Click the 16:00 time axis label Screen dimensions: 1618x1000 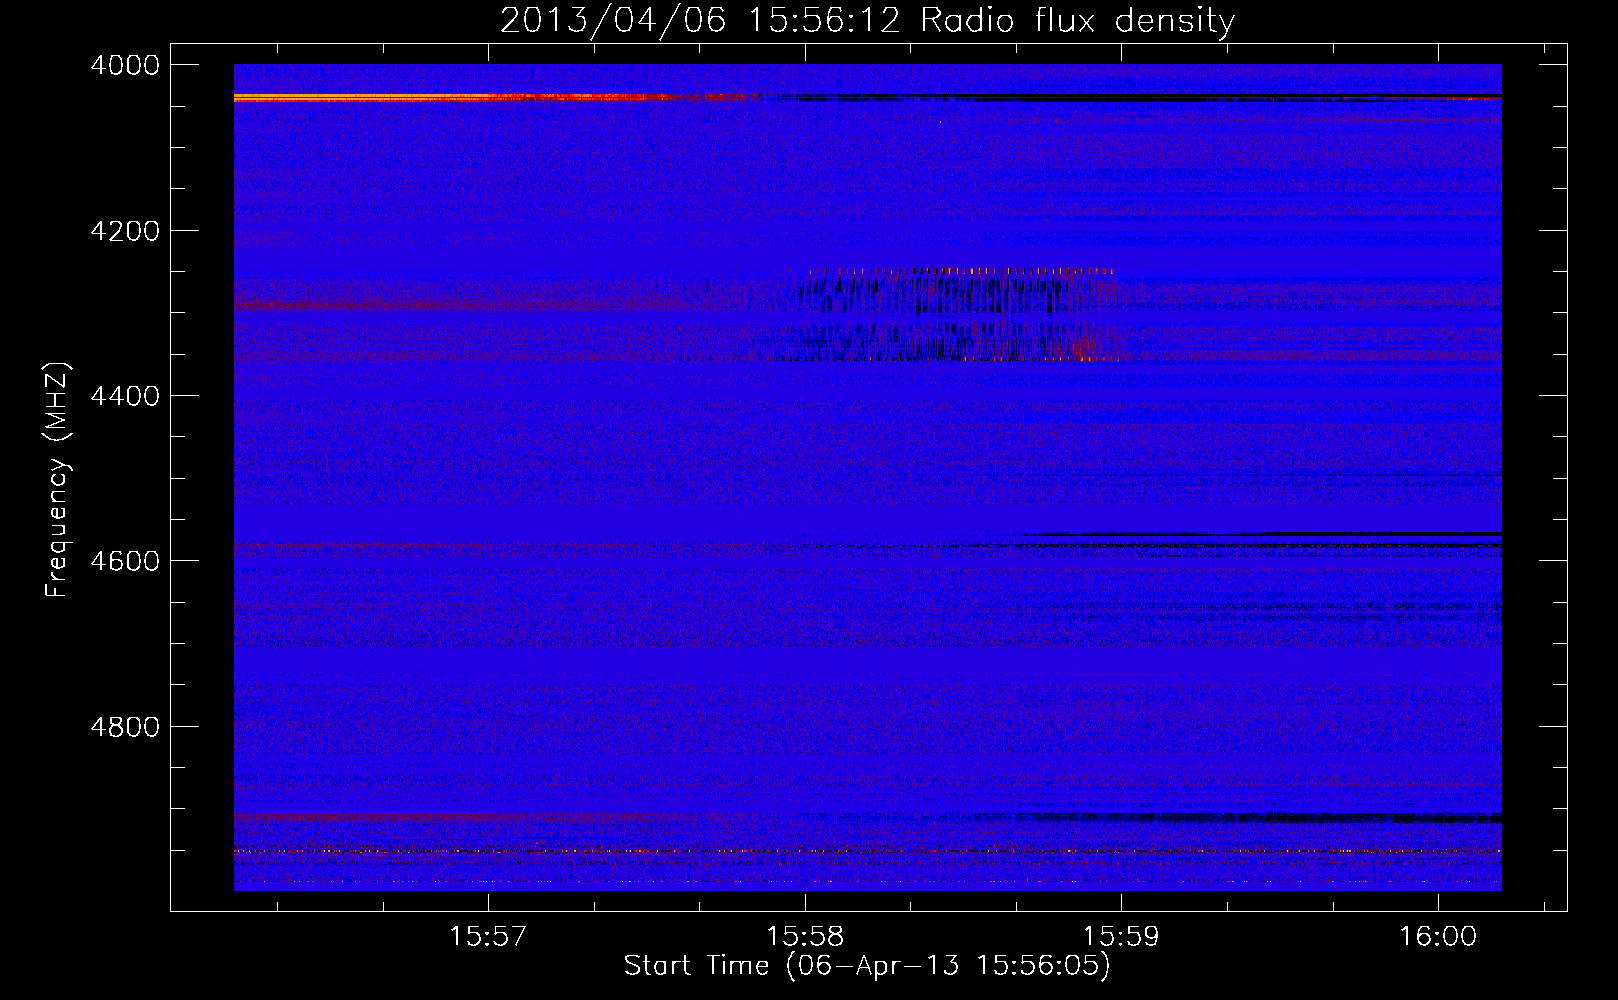click(1438, 936)
